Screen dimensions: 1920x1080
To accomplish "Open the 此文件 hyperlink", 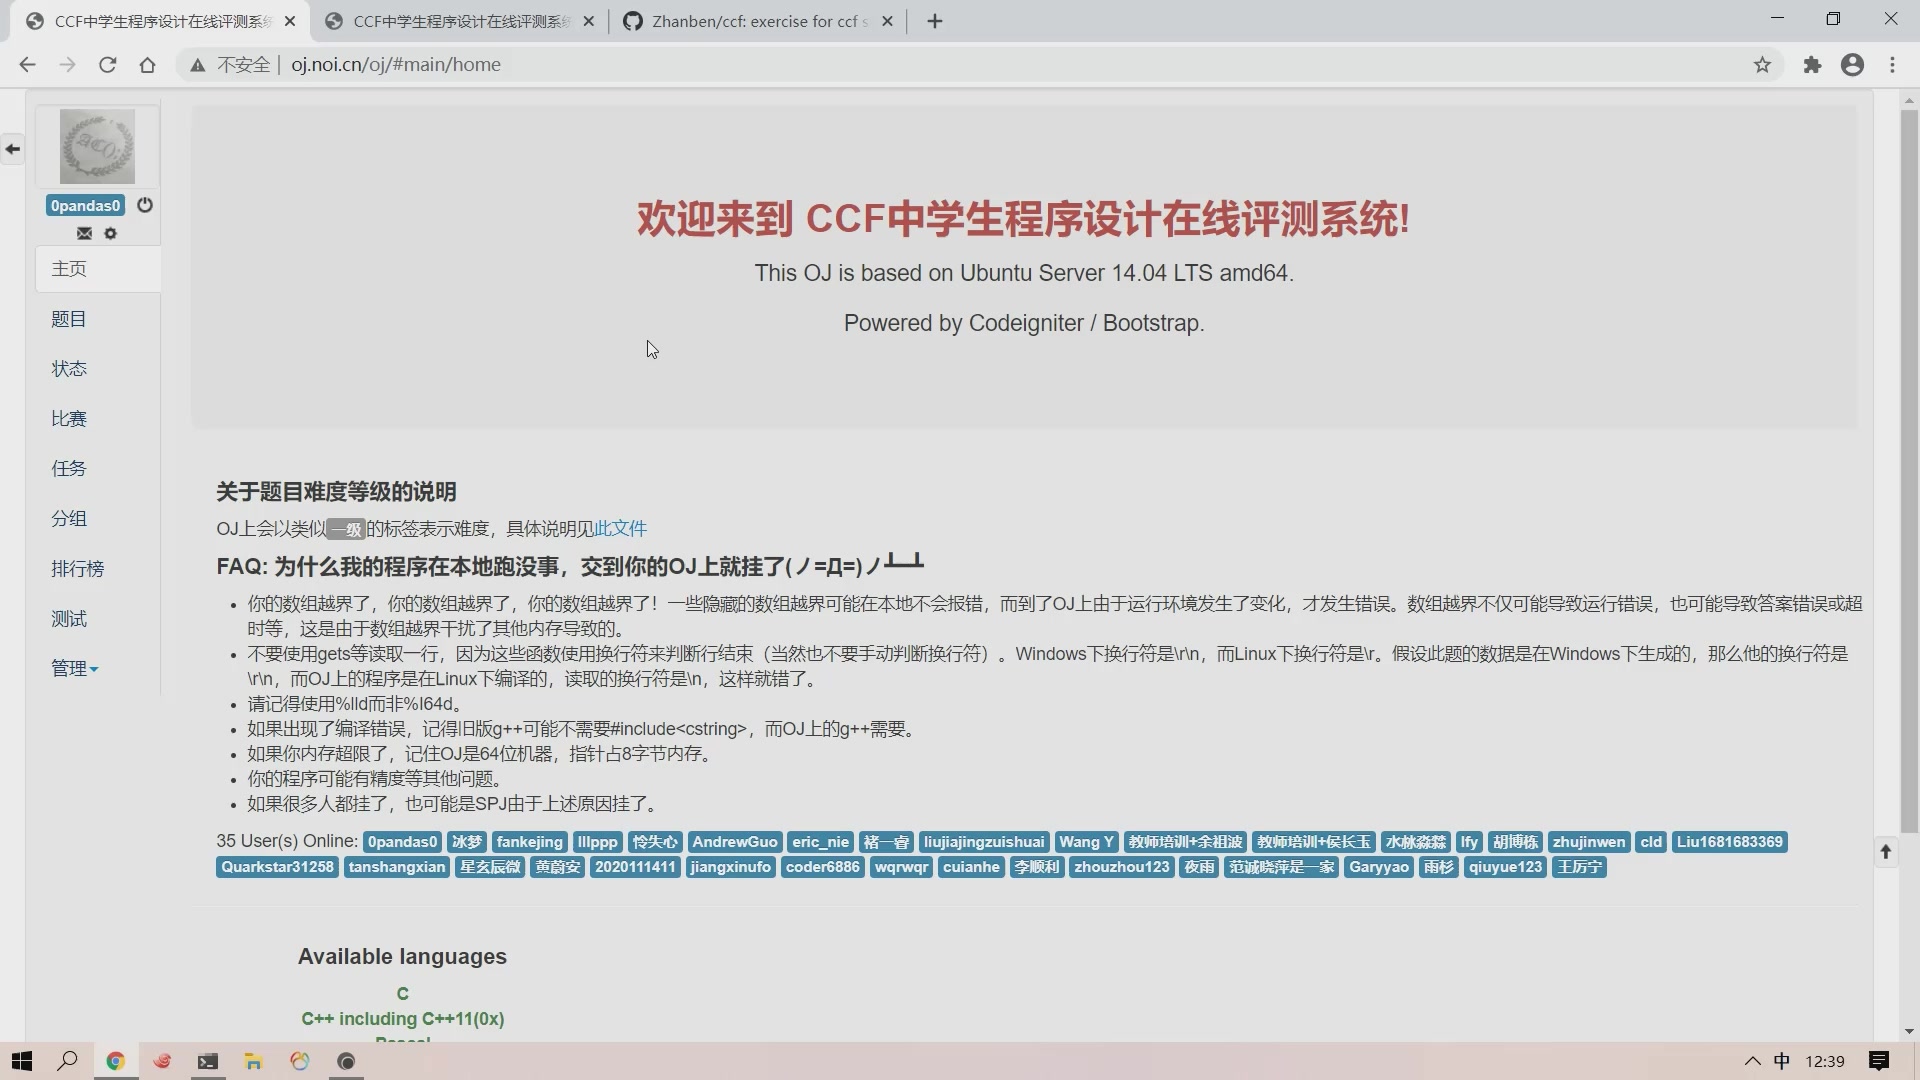I will (620, 529).
